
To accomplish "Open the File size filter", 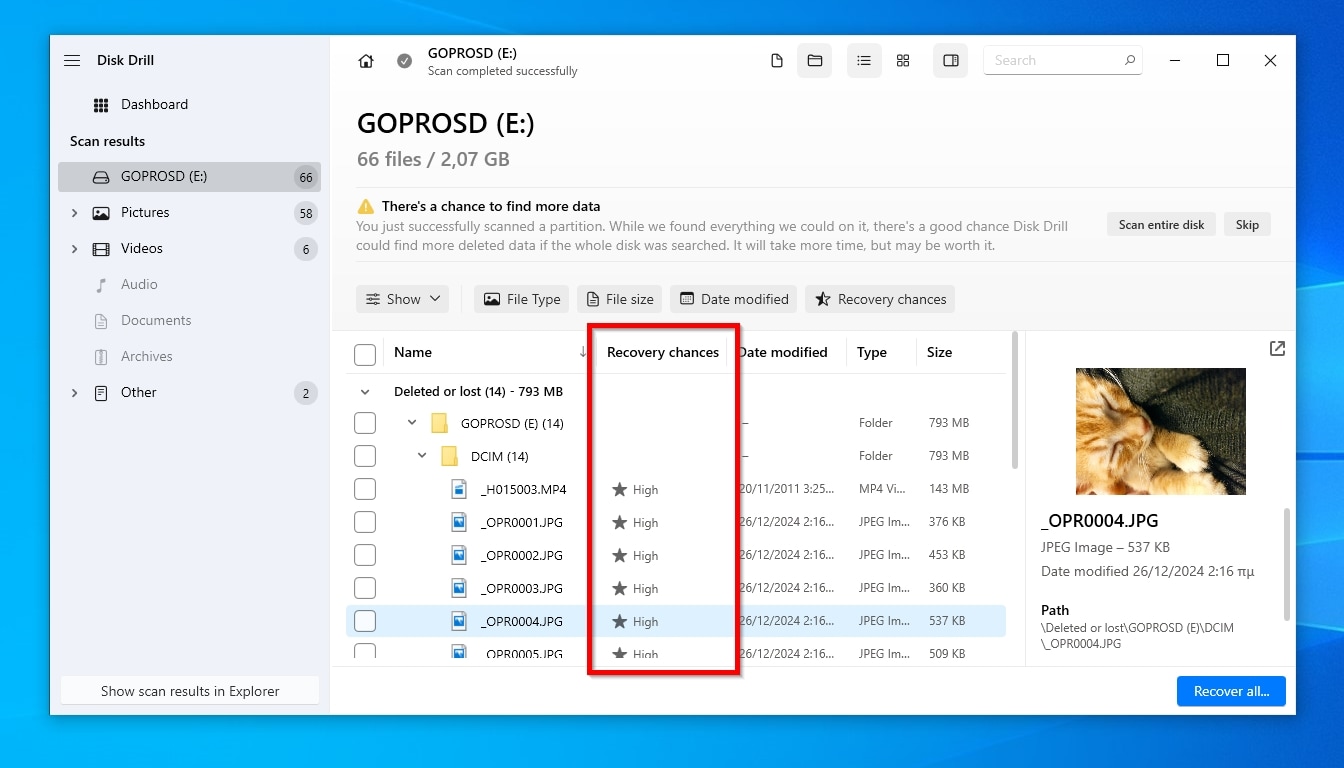I will (619, 299).
